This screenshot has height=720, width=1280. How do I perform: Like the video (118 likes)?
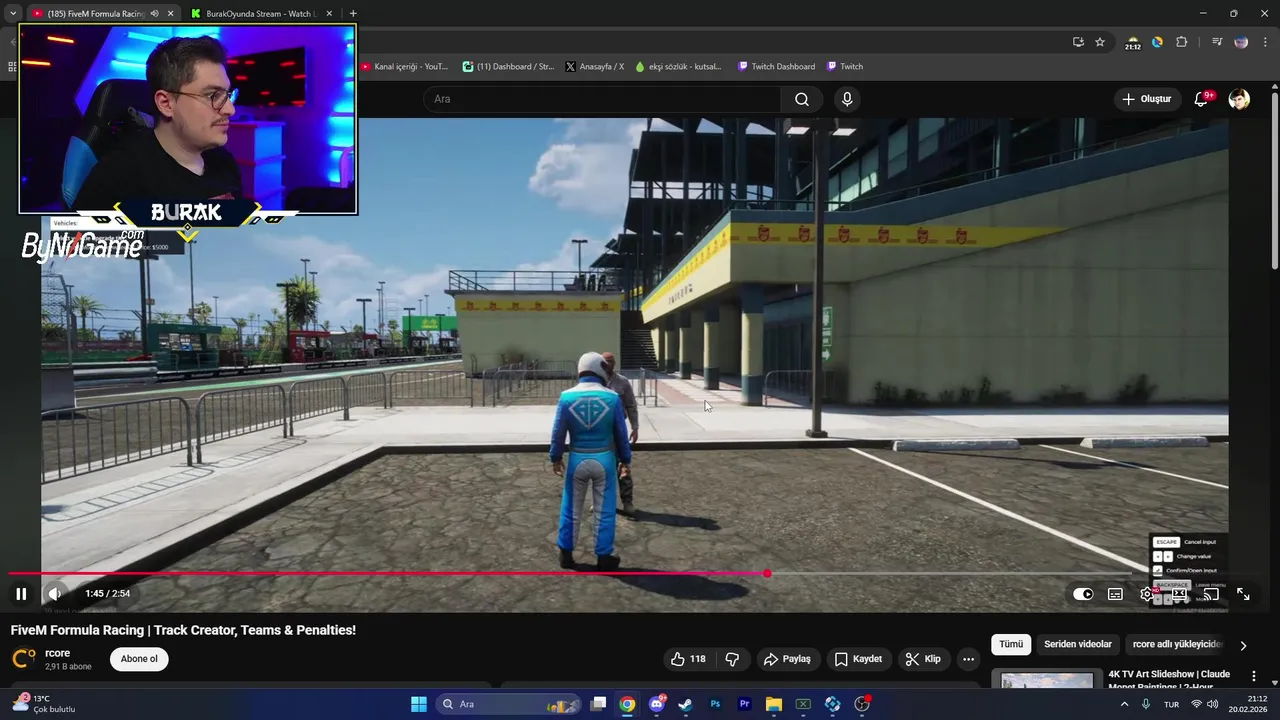[688, 659]
